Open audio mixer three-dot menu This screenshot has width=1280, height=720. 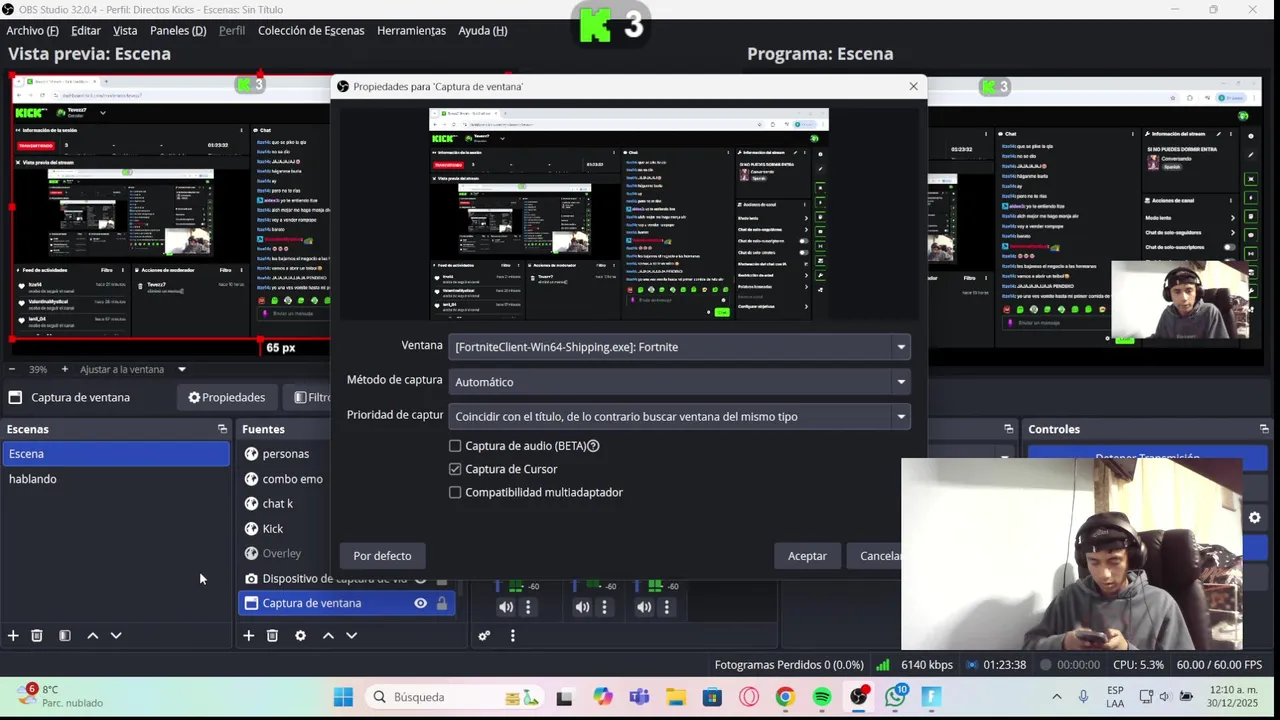pos(512,635)
